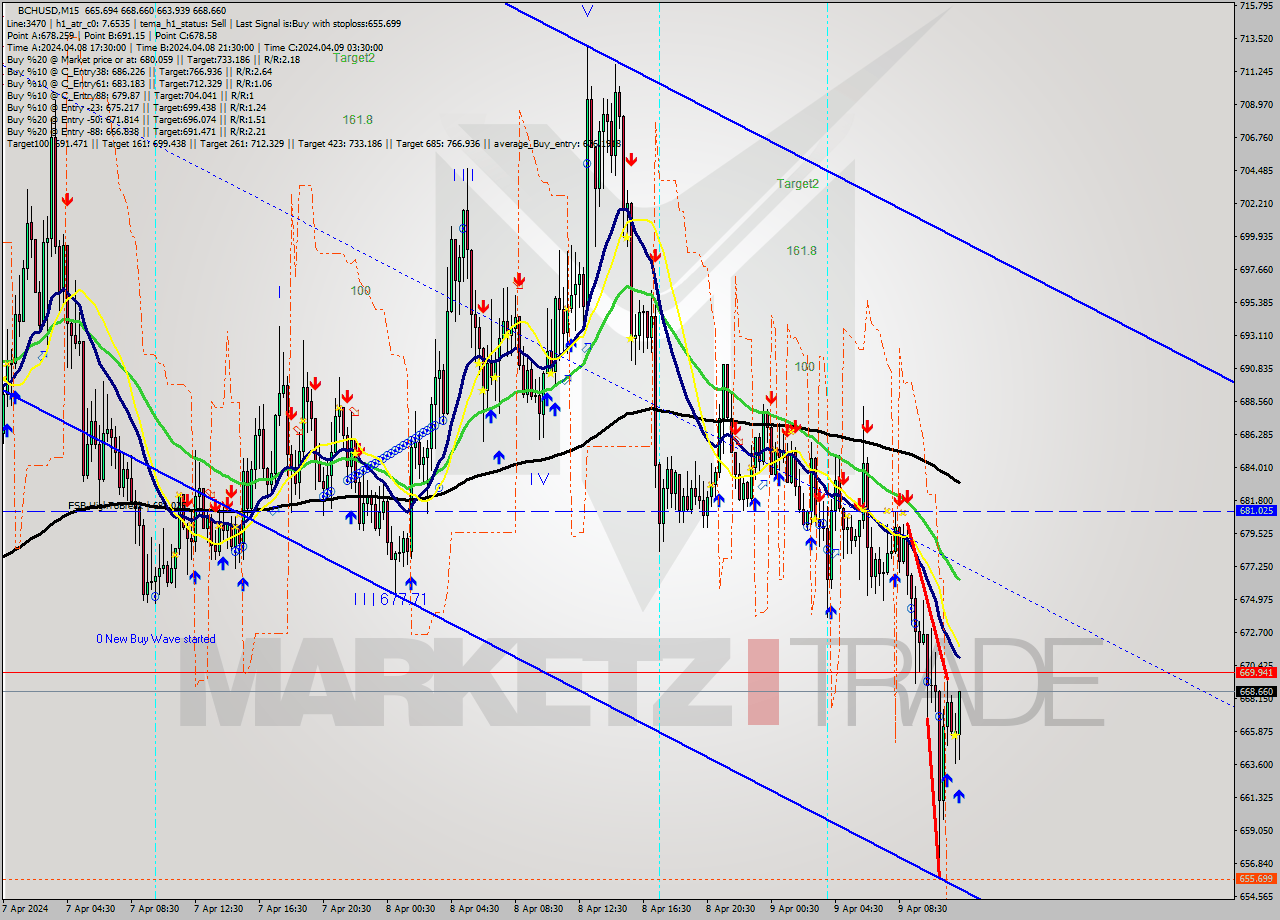Click the '7 Apr 16:30' time label

[x=282, y=909]
